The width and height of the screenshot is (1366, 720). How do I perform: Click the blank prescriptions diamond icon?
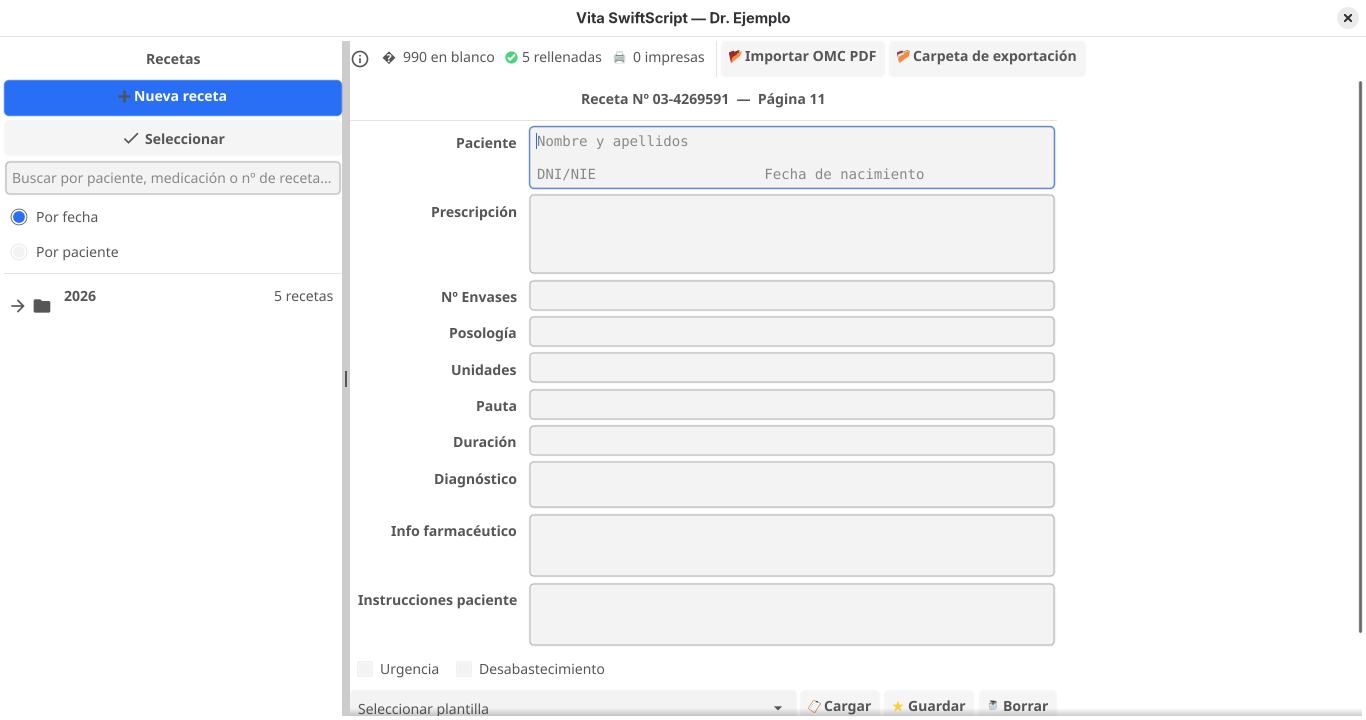coord(389,58)
